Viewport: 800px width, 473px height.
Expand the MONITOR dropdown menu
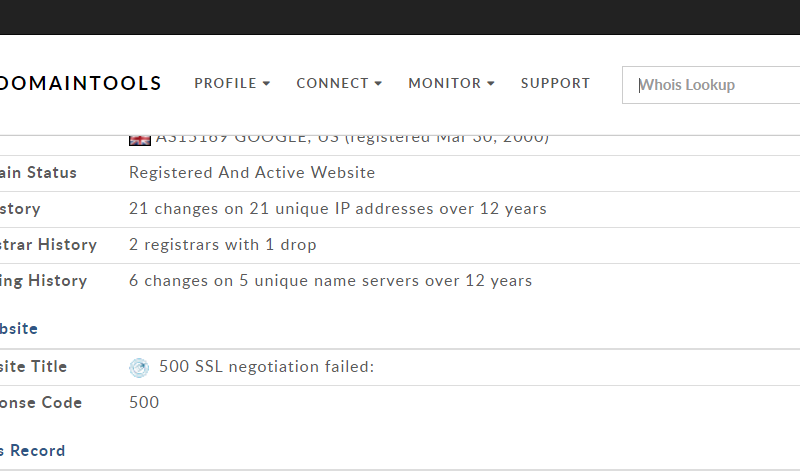[451, 84]
